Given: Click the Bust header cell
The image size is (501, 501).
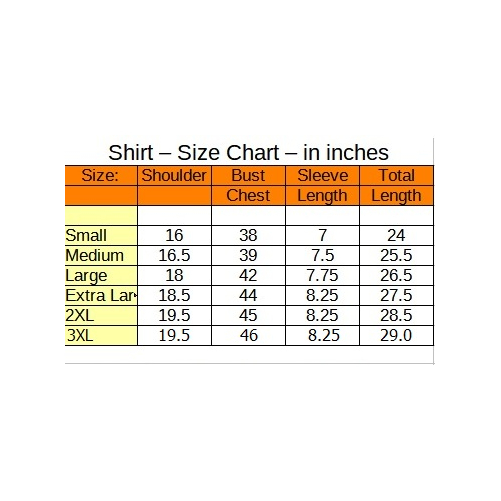Looking at the screenshot, I should (x=248, y=176).
